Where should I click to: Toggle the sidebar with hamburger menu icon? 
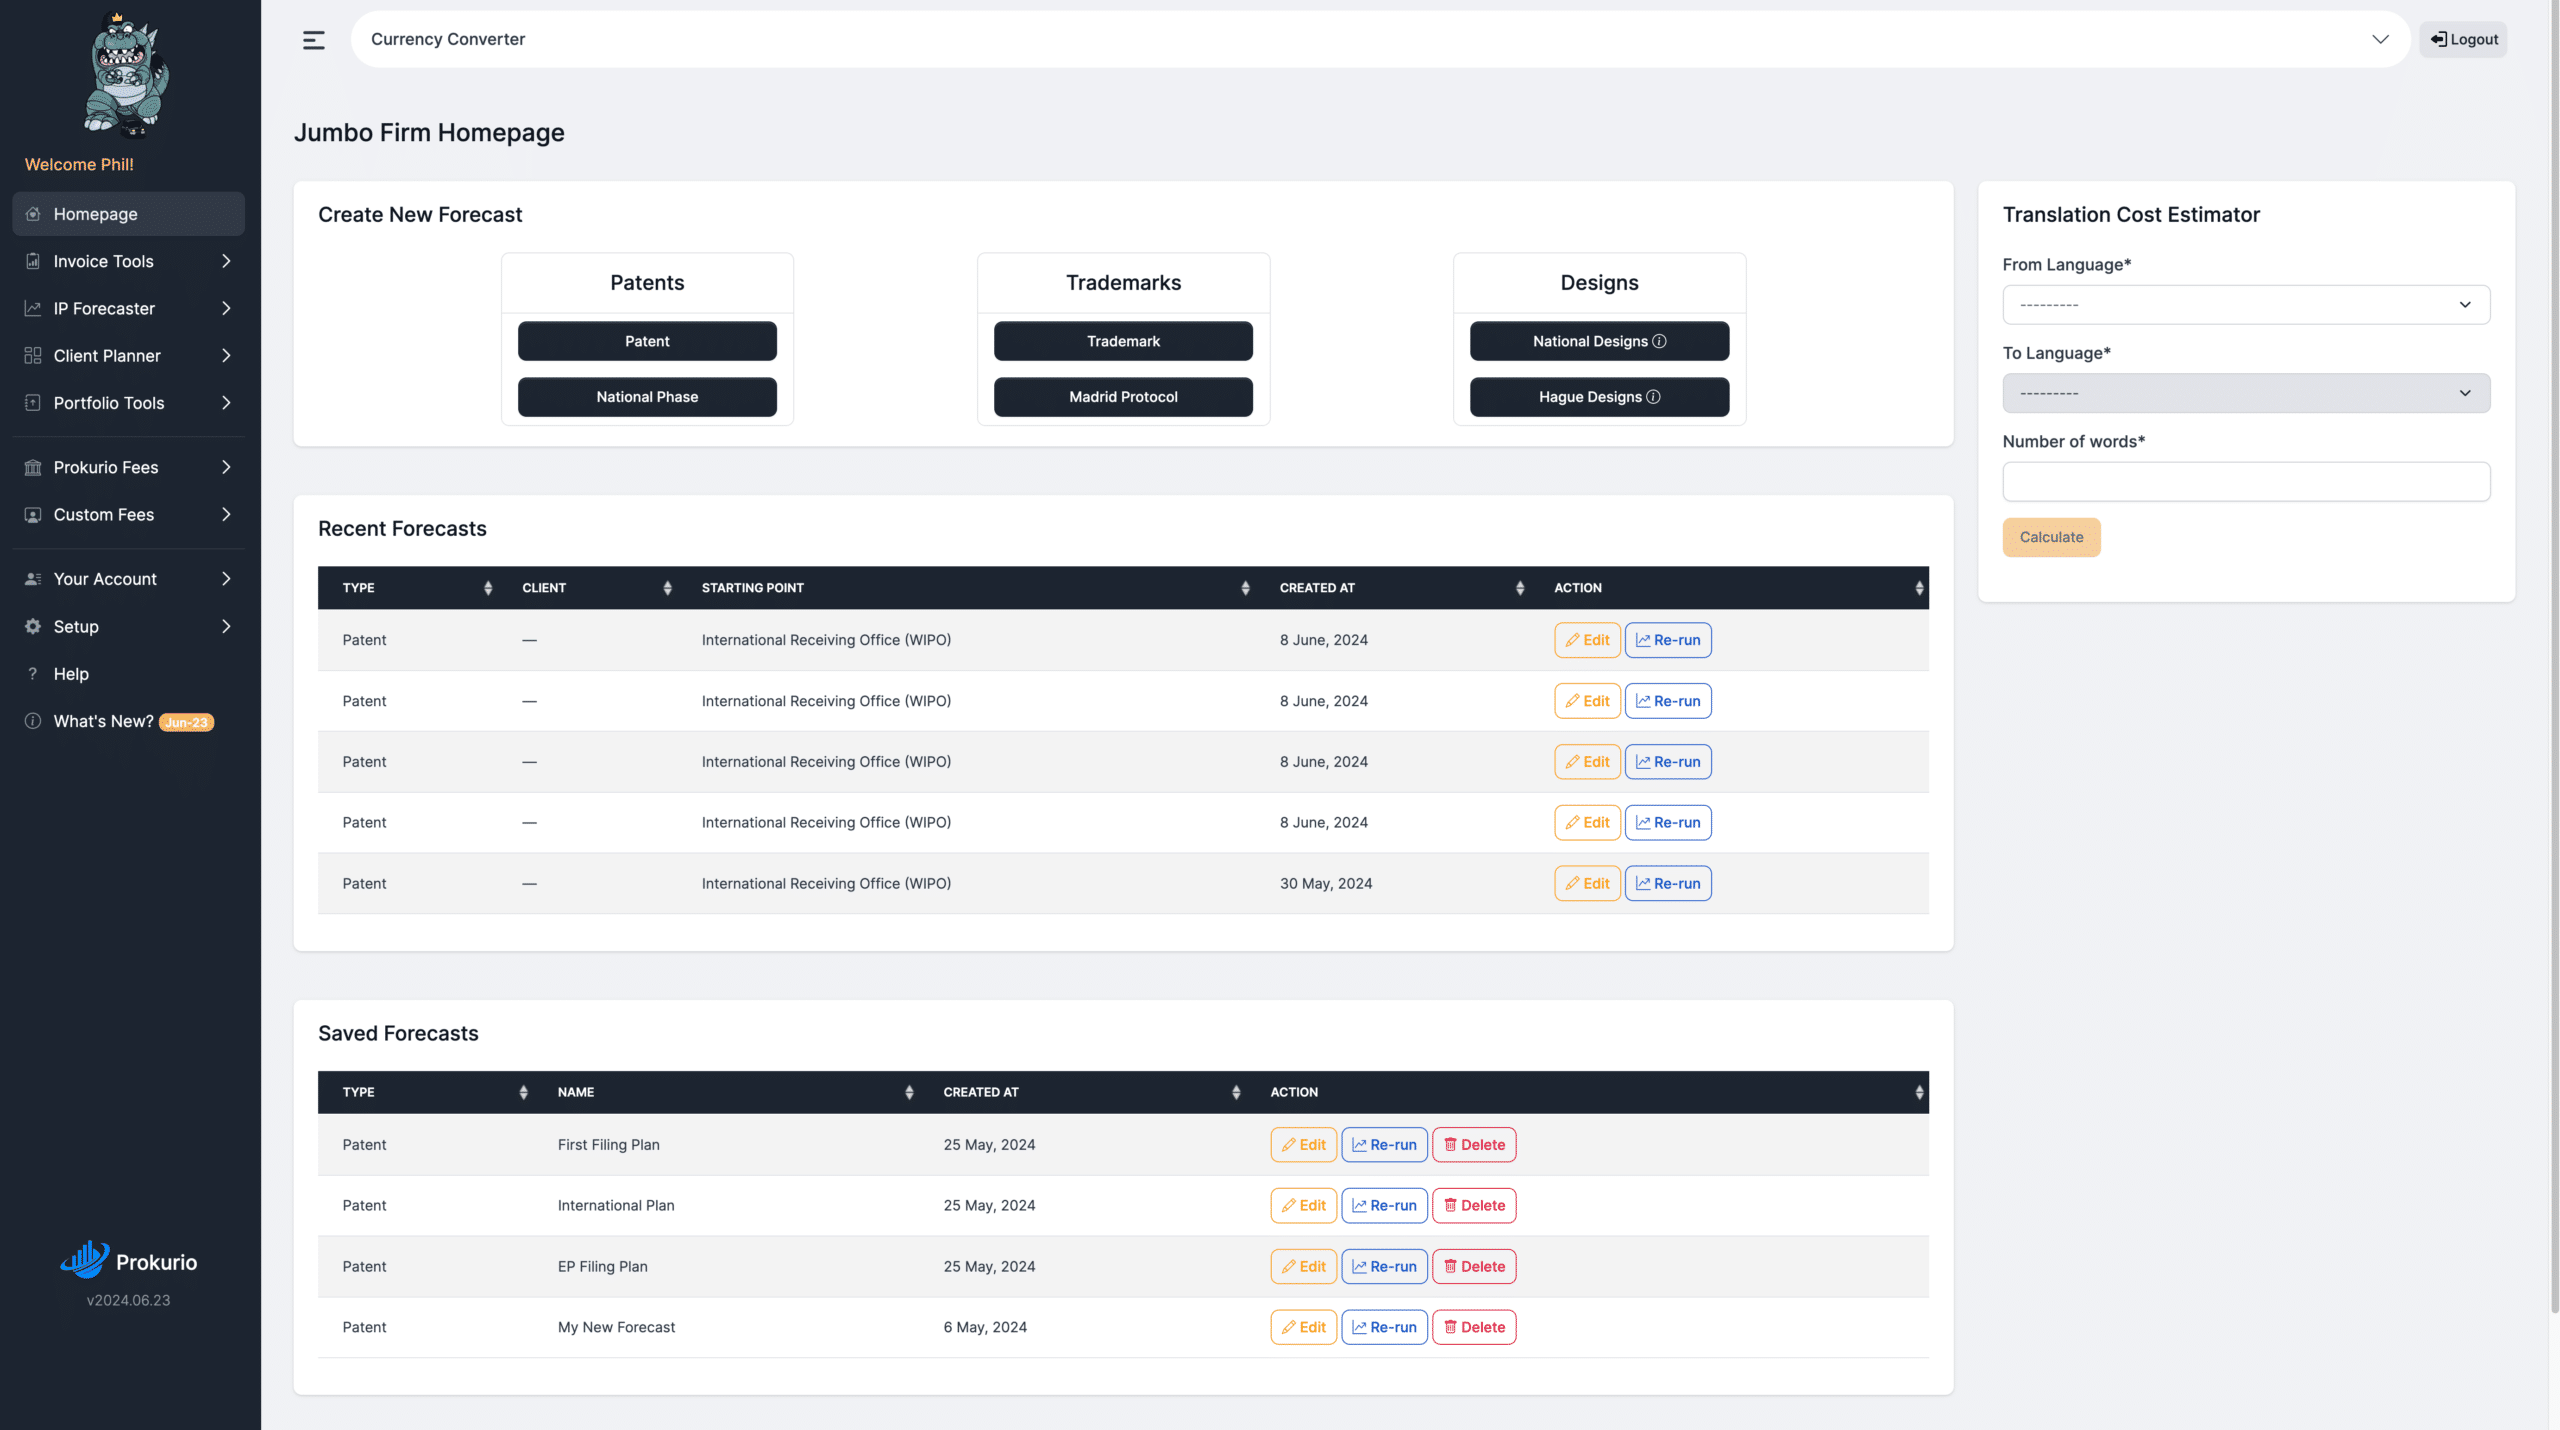tap(314, 40)
